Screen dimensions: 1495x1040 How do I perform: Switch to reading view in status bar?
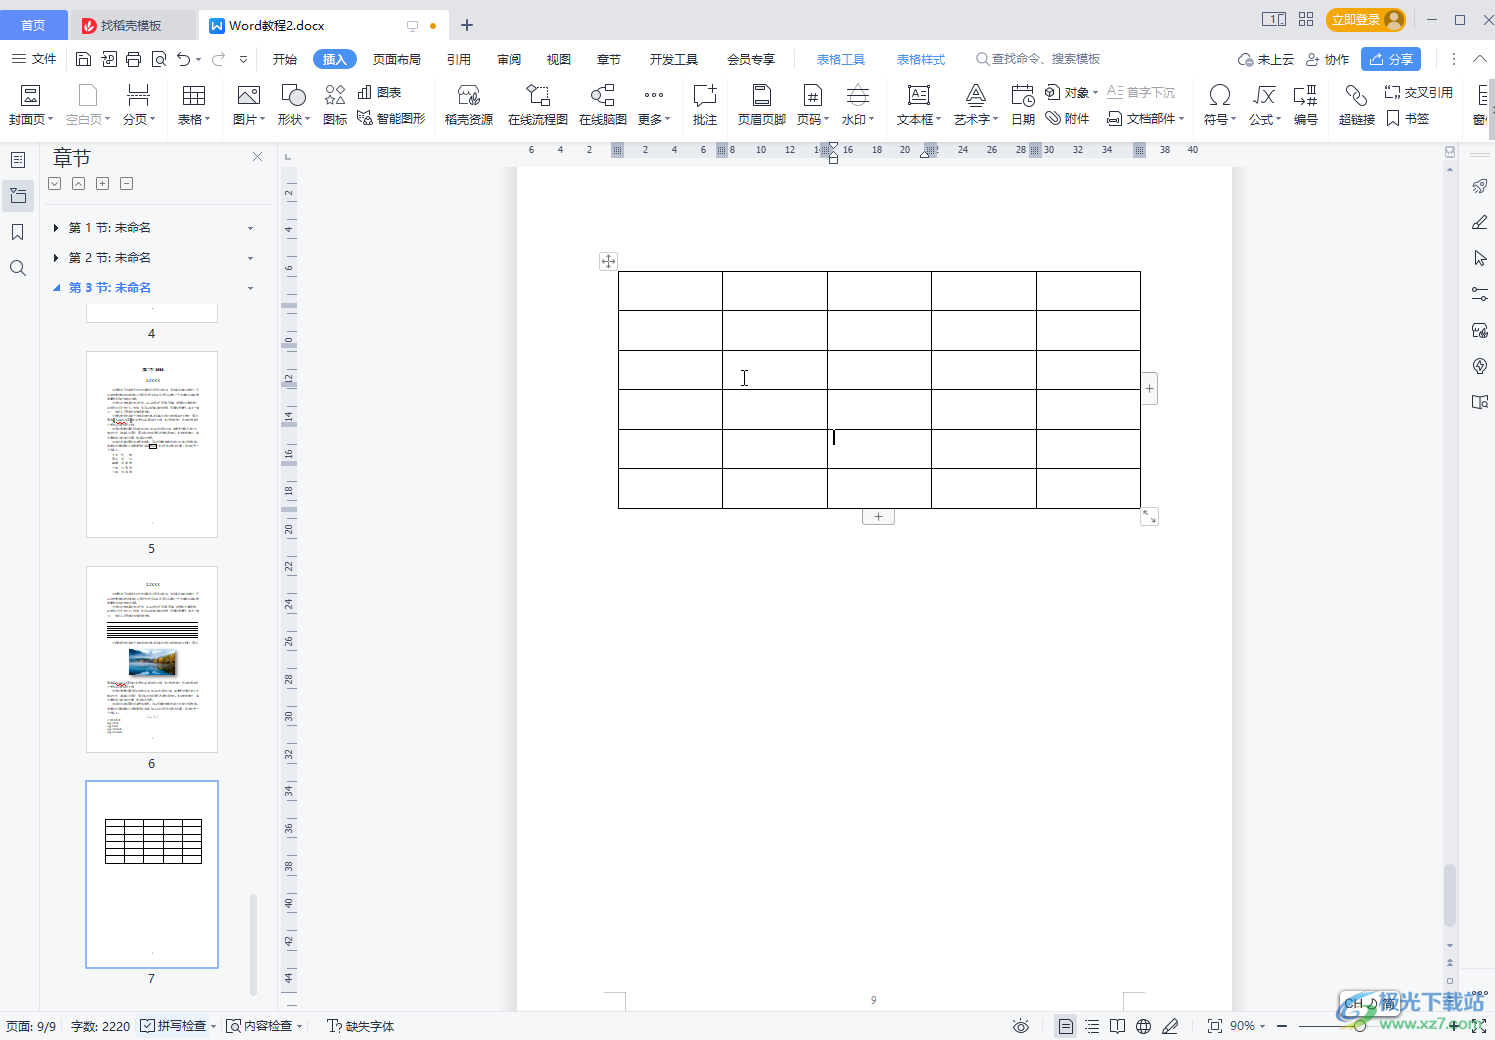(1118, 1026)
